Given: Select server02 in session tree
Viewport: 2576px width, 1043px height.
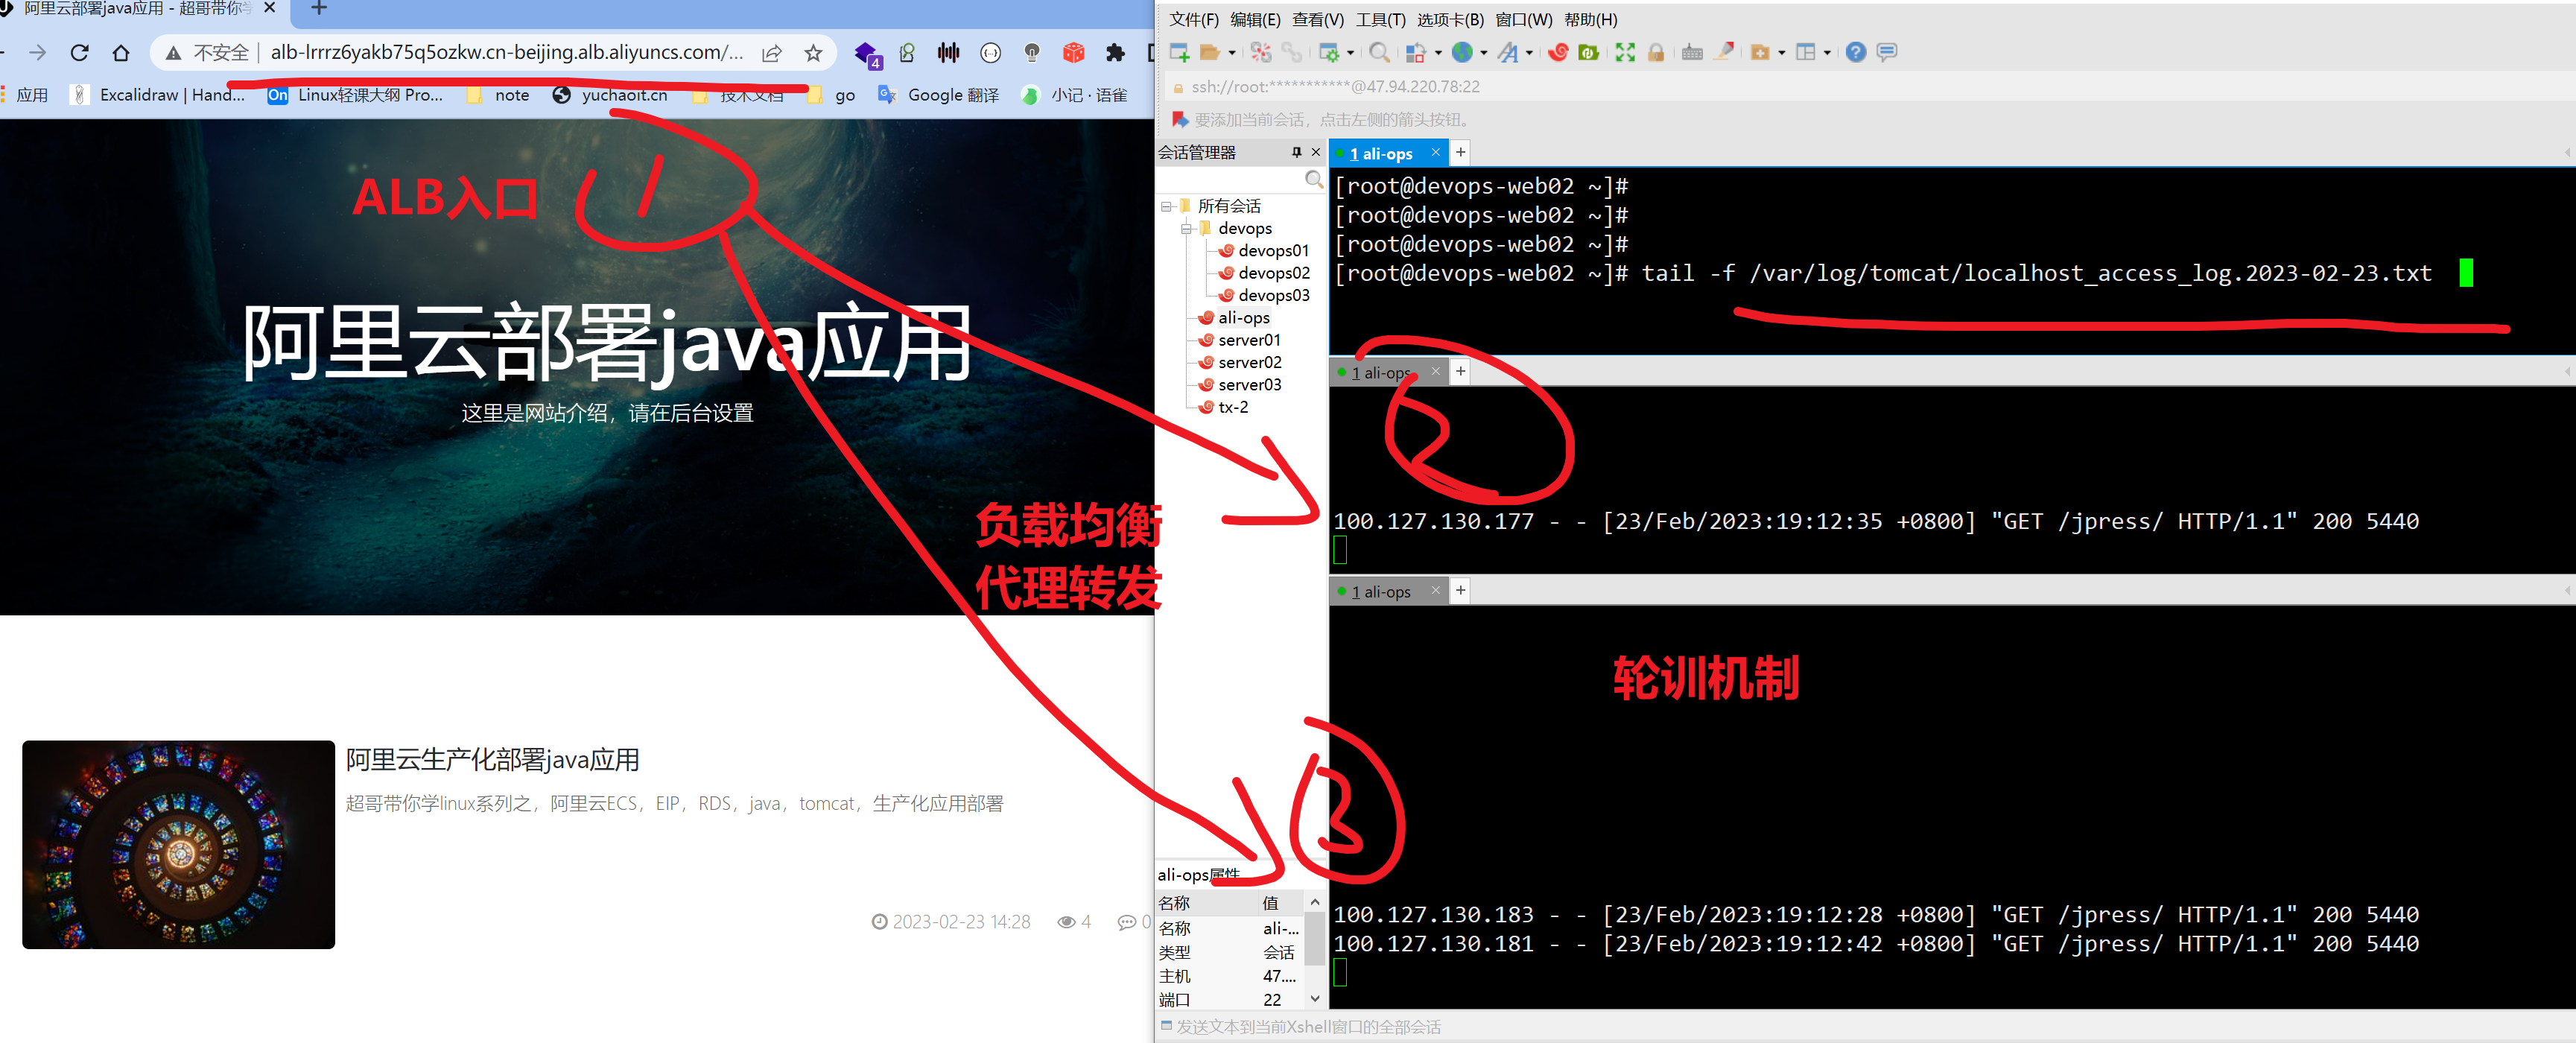Looking at the screenshot, I should (1249, 363).
